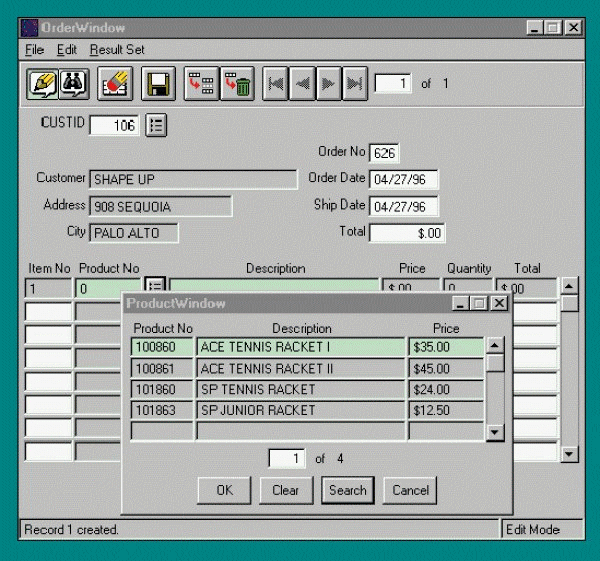Image resolution: width=600 pixels, height=561 pixels.
Task: Open the File menu
Action: (x=34, y=49)
